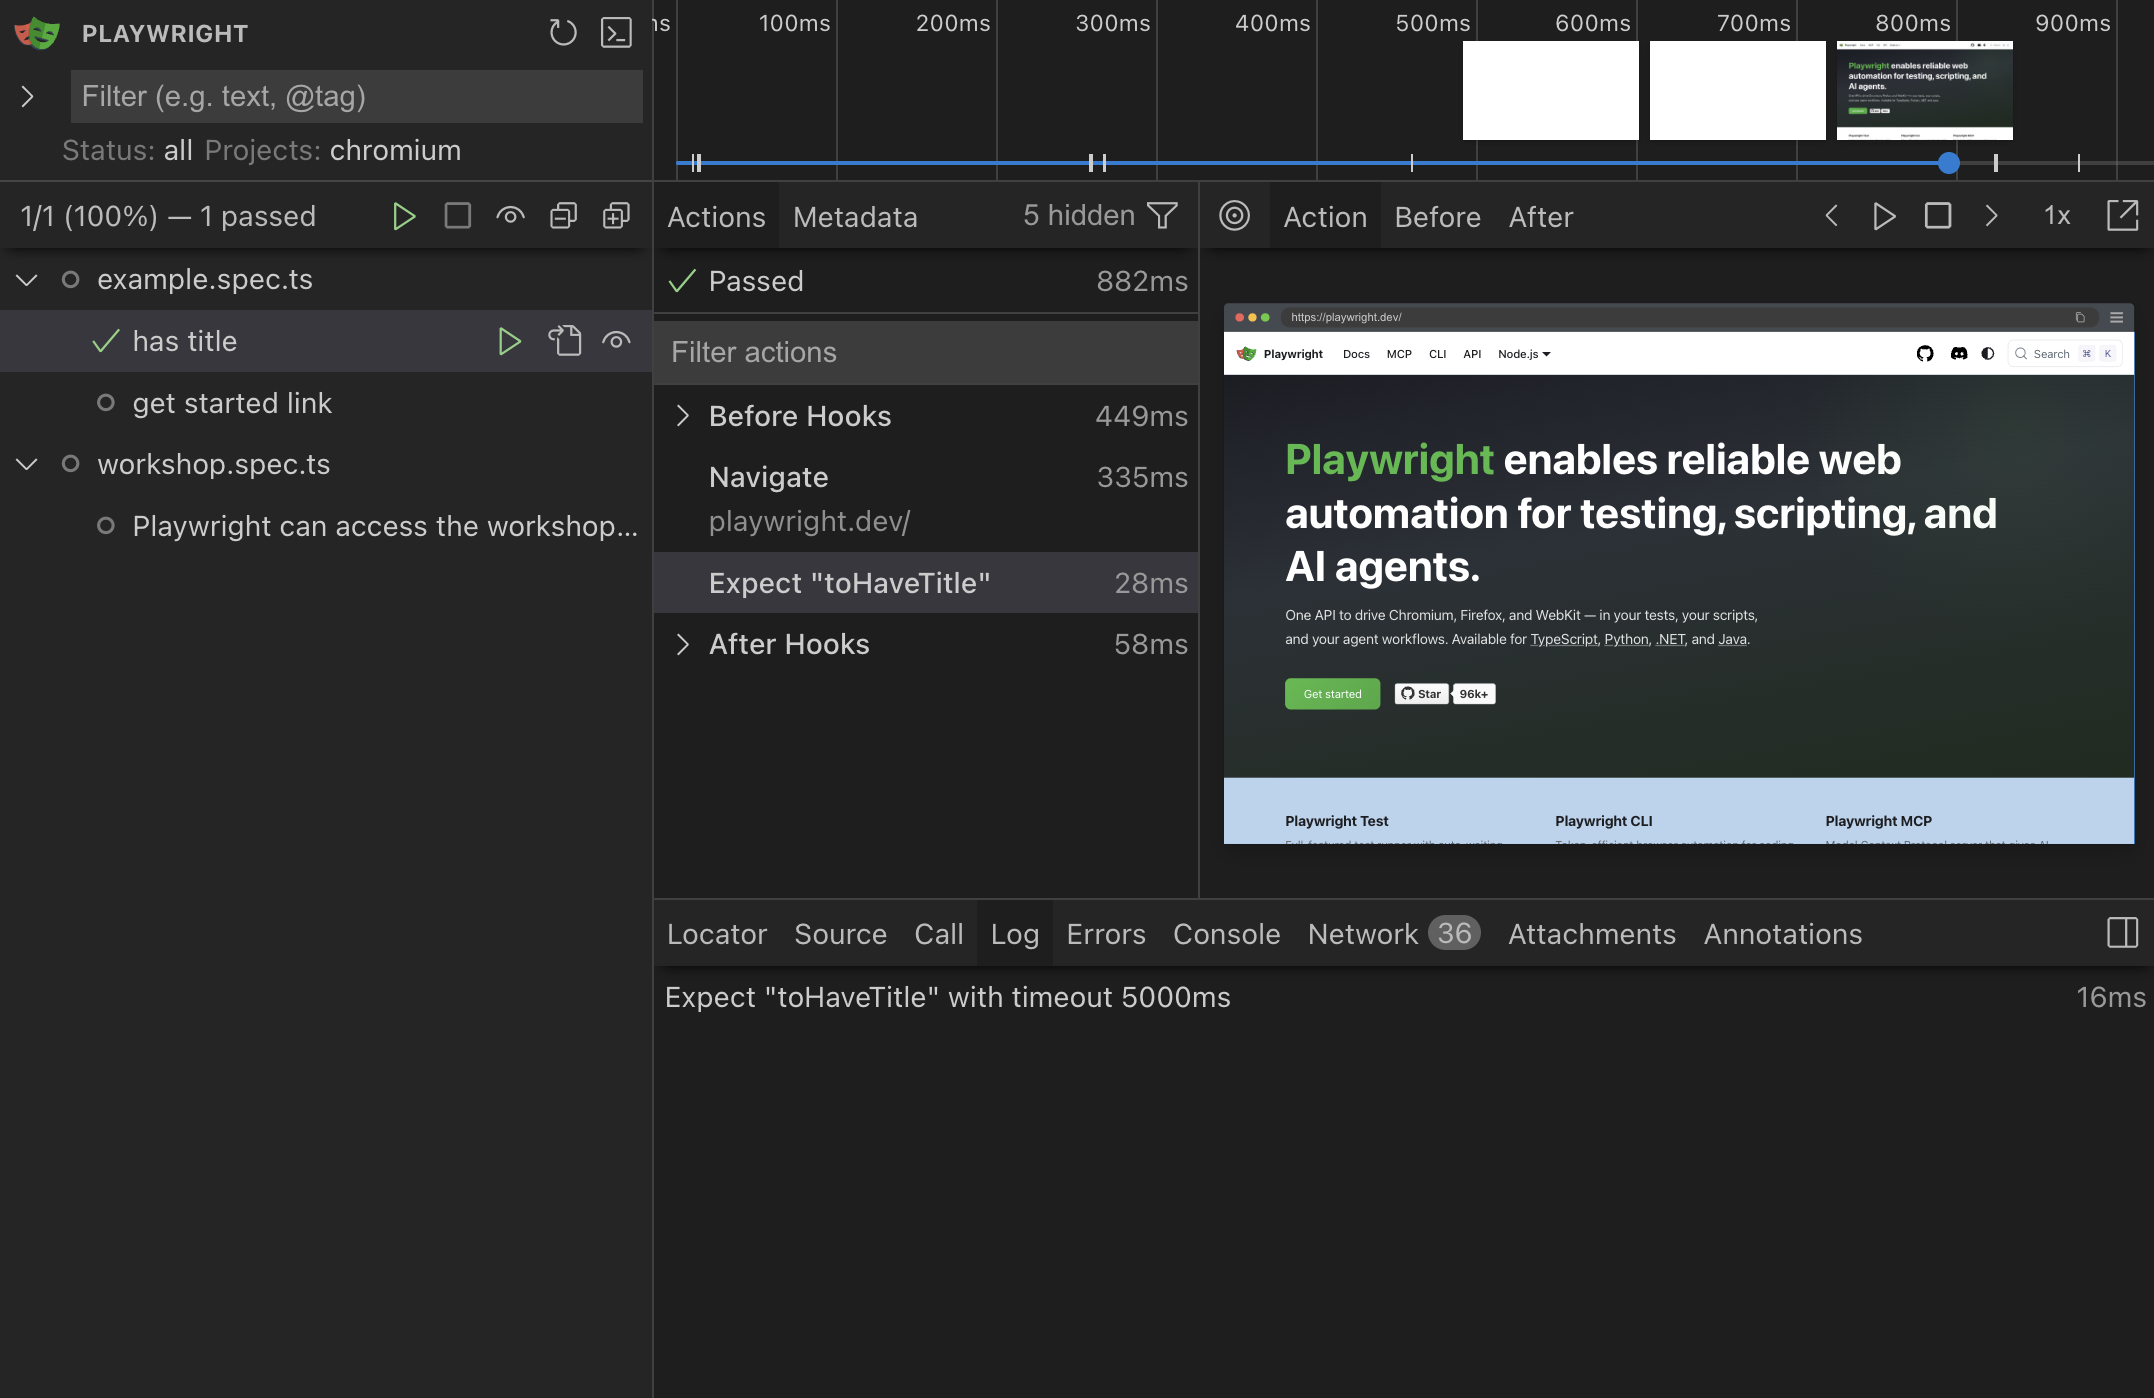Open the Annotations tab
This screenshot has height=1398, width=2154.
[1783, 934]
